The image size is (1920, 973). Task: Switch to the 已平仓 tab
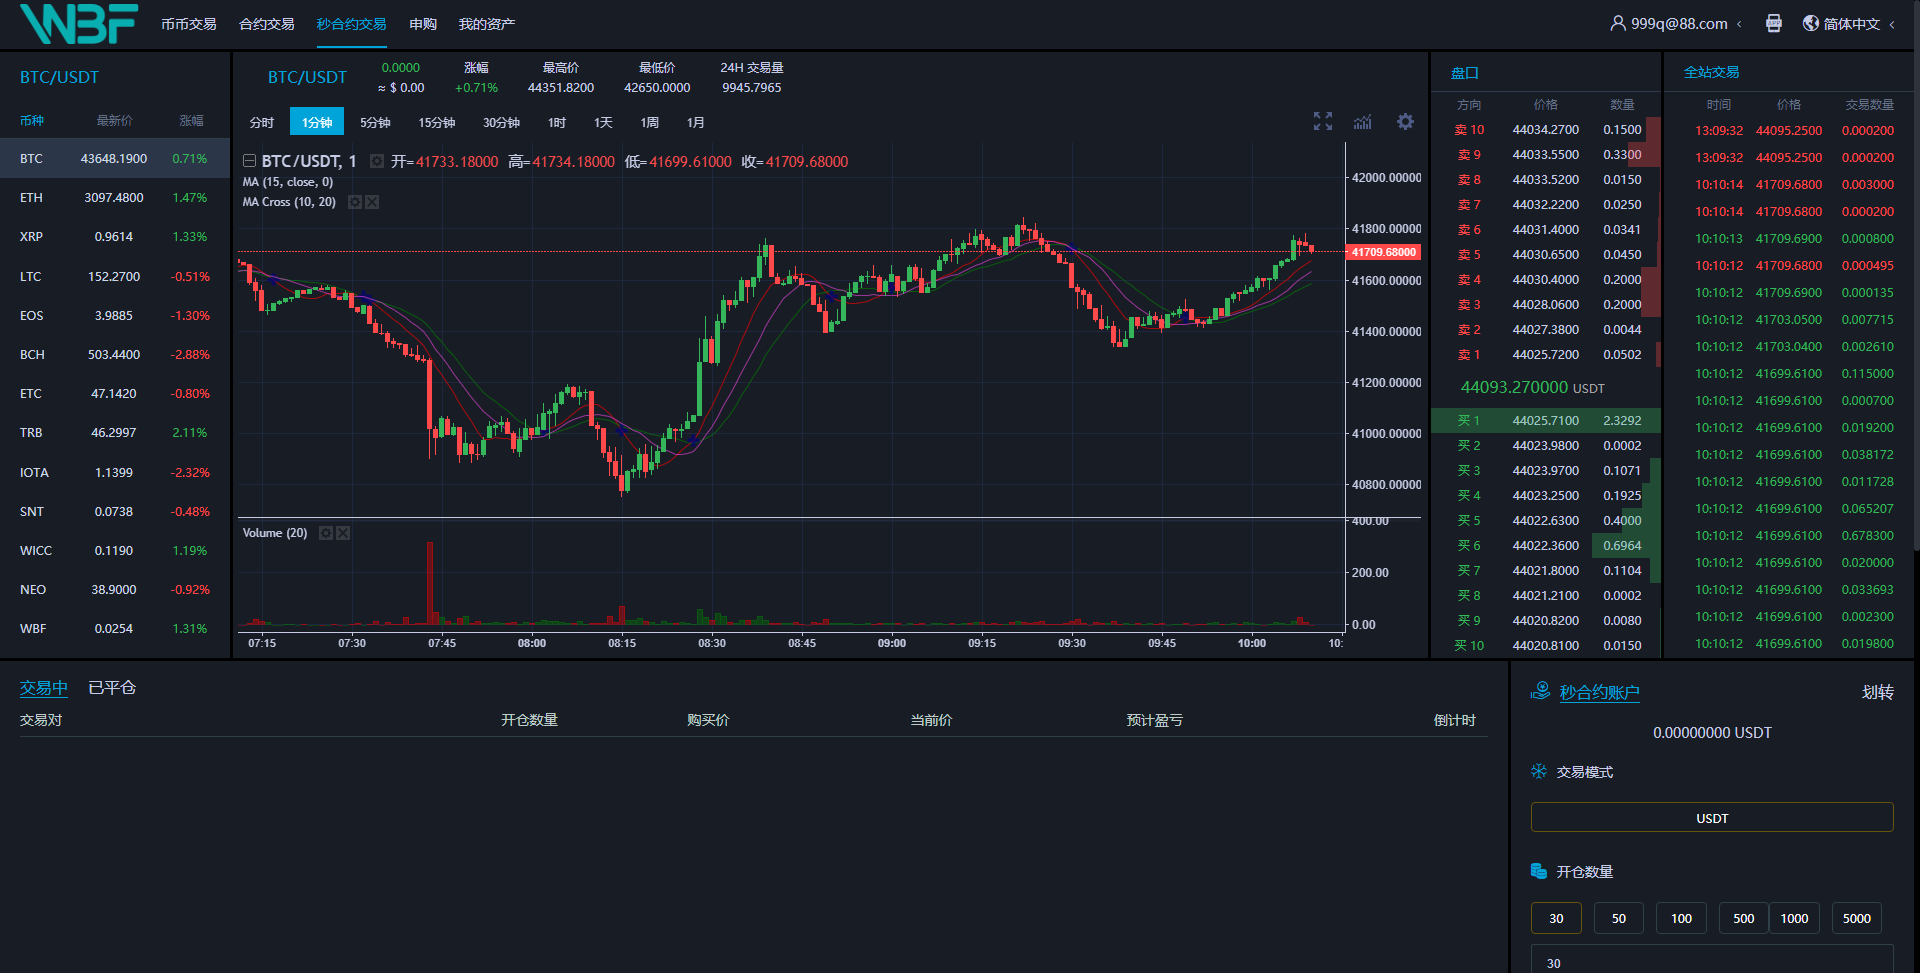(x=112, y=688)
